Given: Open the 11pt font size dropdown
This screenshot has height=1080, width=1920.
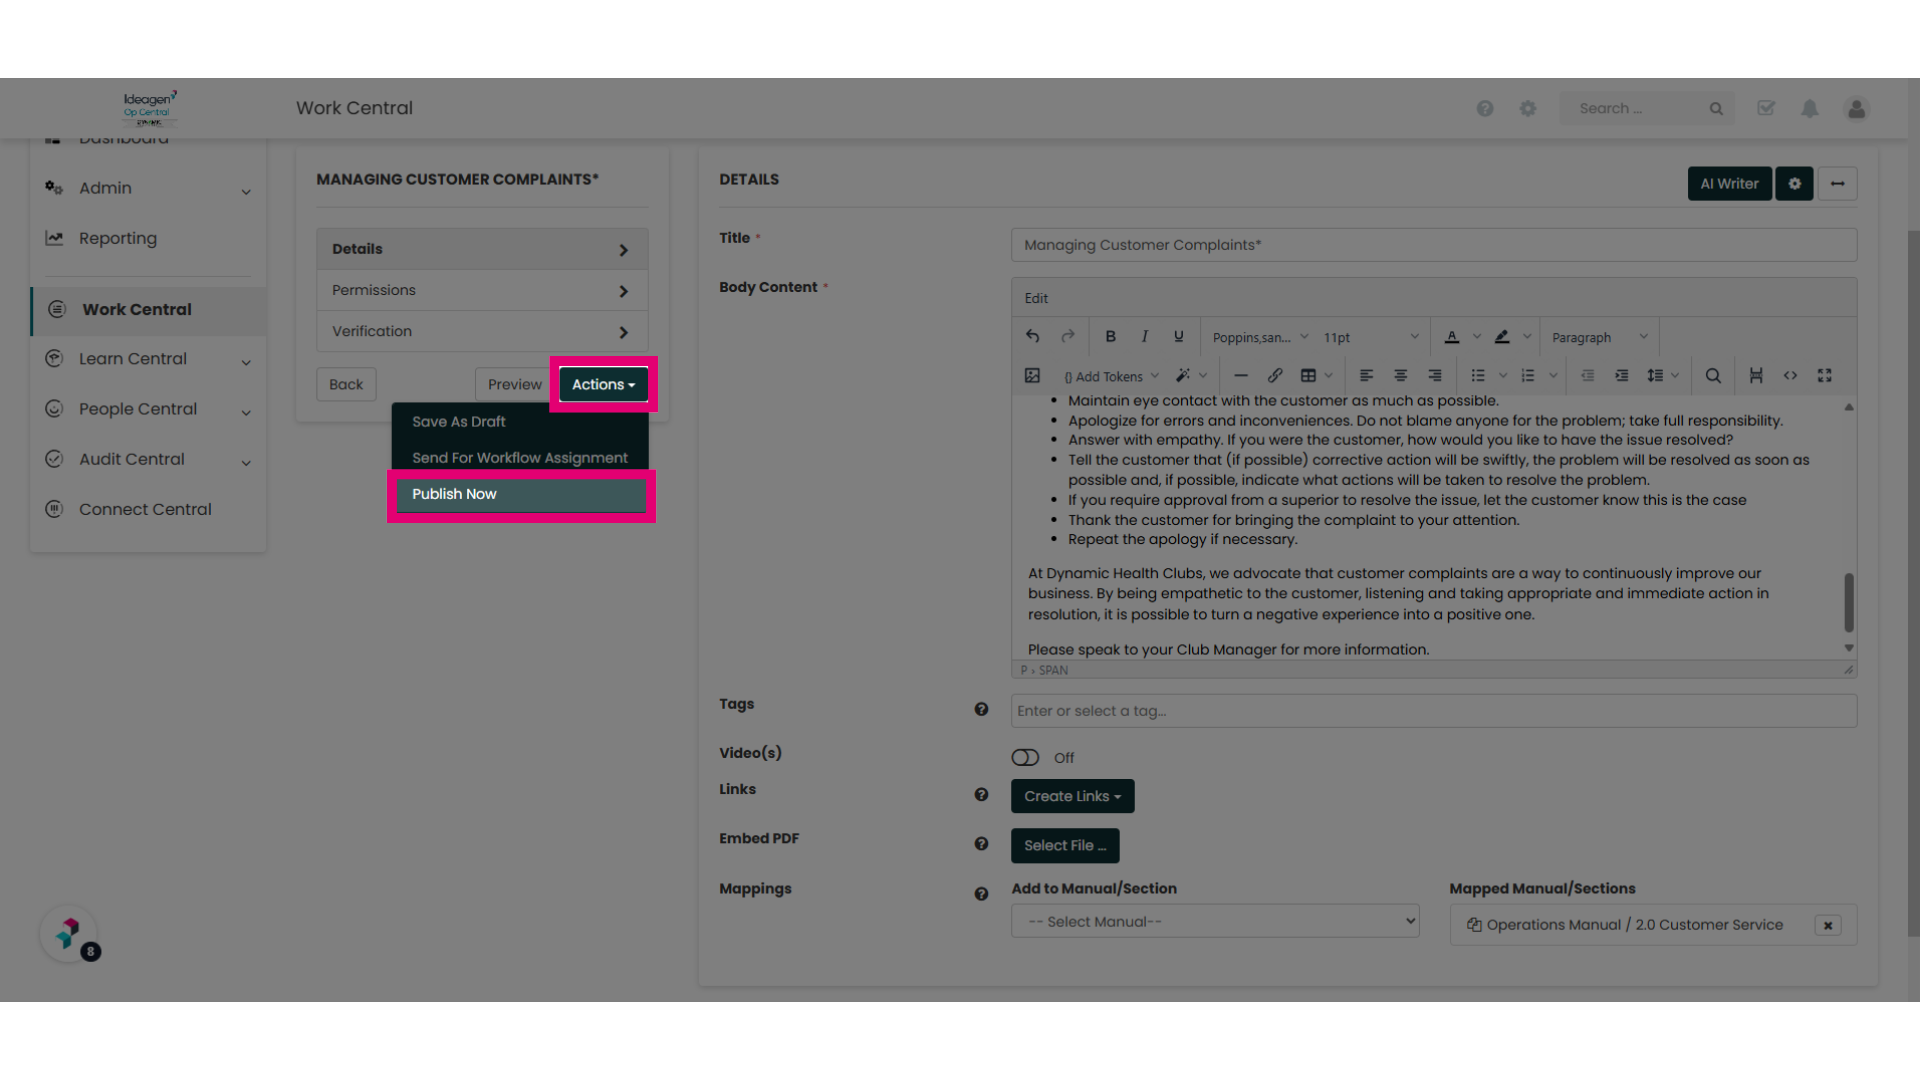Looking at the screenshot, I should [1371, 337].
